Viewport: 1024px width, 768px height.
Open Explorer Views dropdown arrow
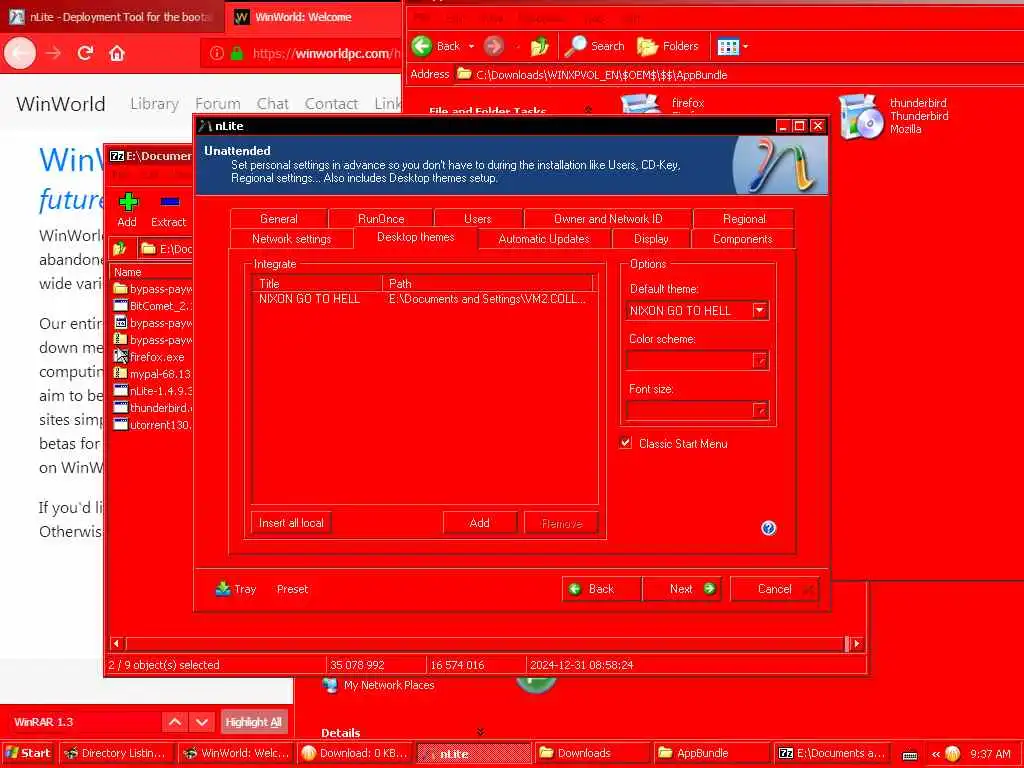[x=746, y=46]
